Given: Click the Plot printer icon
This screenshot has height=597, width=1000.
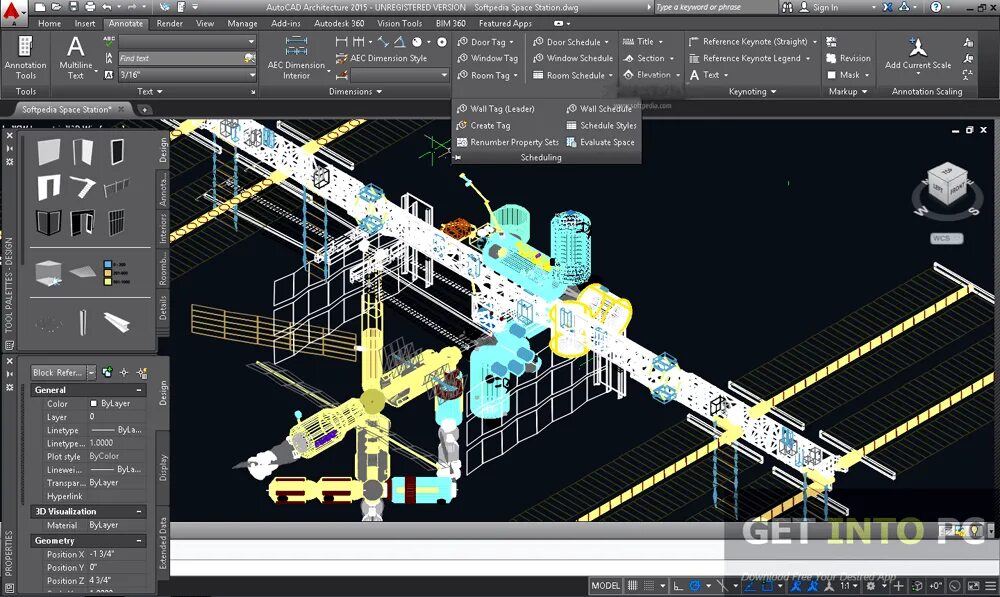Looking at the screenshot, I should (91, 7).
